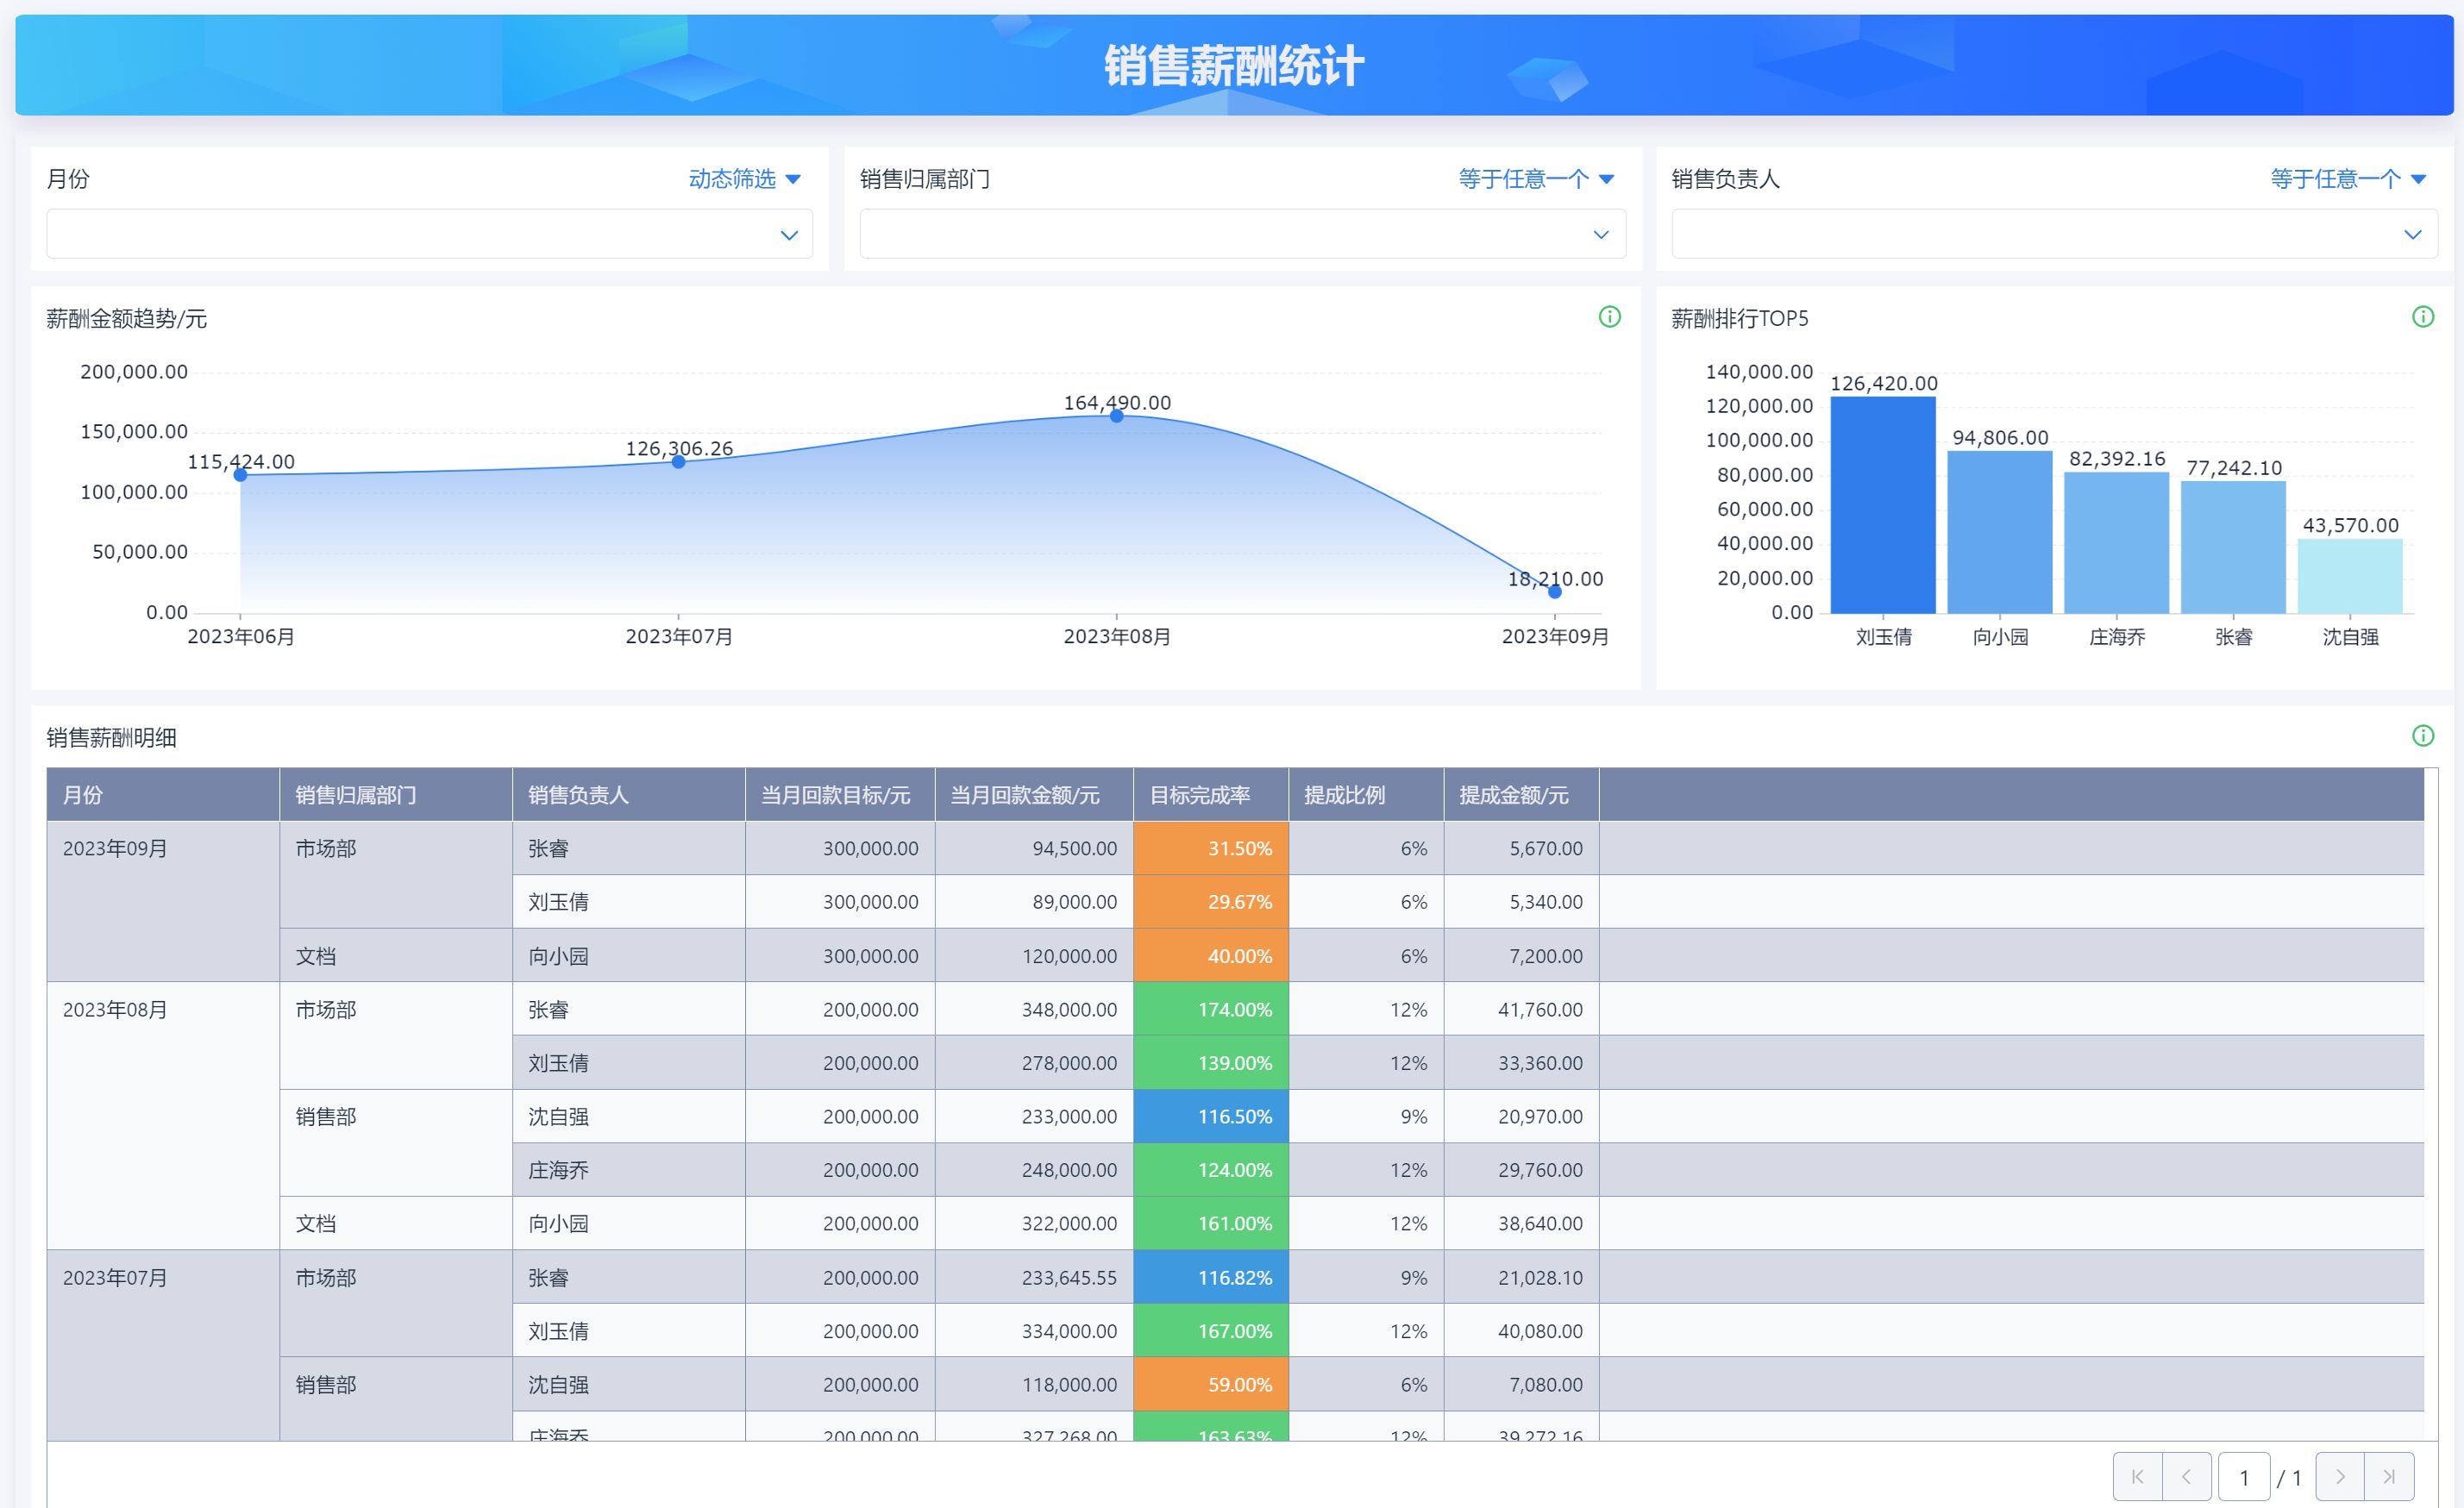Screen dimensions: 2464x1508
Task: Go to the next table page
Action: (x=2339, y=1476)
